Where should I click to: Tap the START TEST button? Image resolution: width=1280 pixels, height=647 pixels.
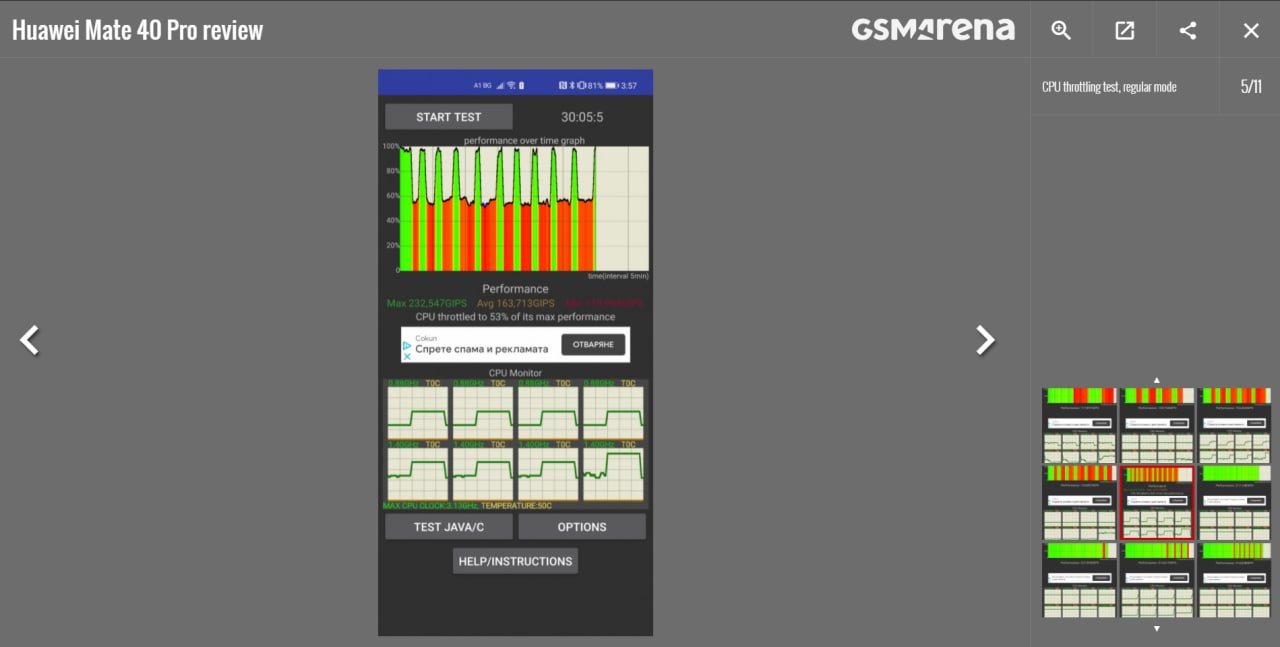(x=449, y=117)
